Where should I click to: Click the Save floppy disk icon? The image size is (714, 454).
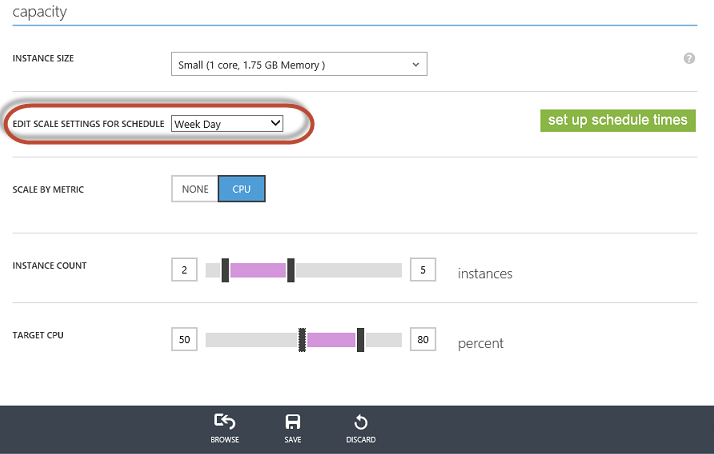(293, 423)
